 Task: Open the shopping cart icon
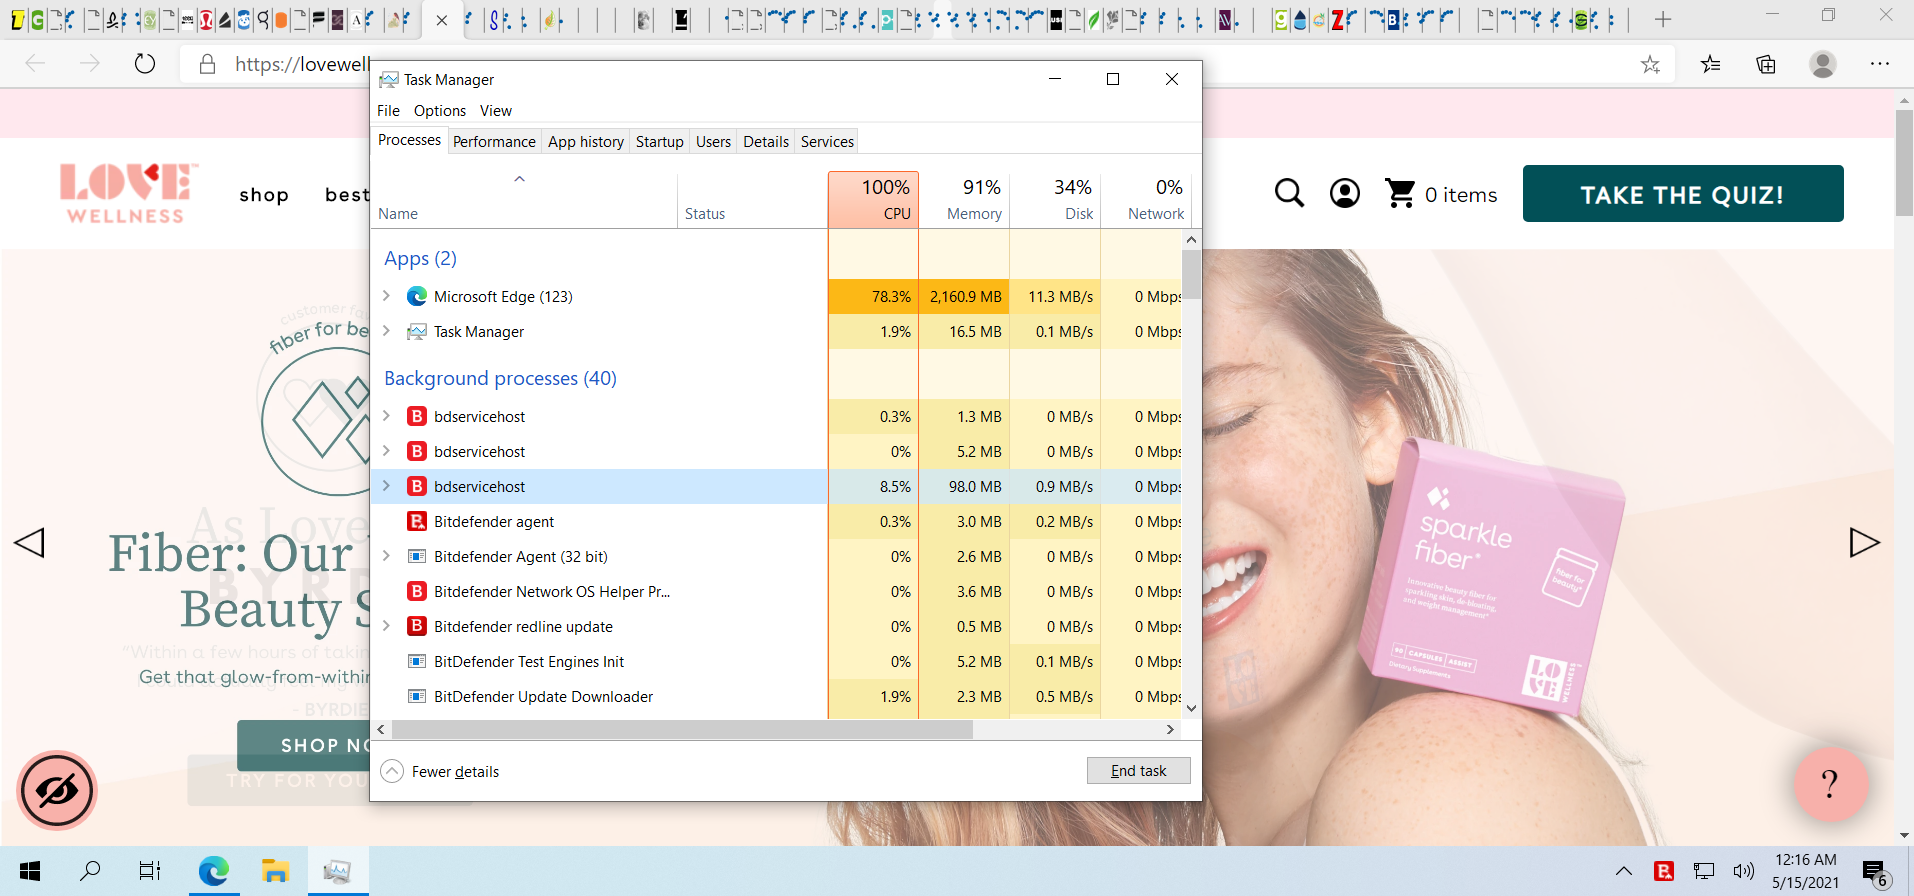[1400, 193]
